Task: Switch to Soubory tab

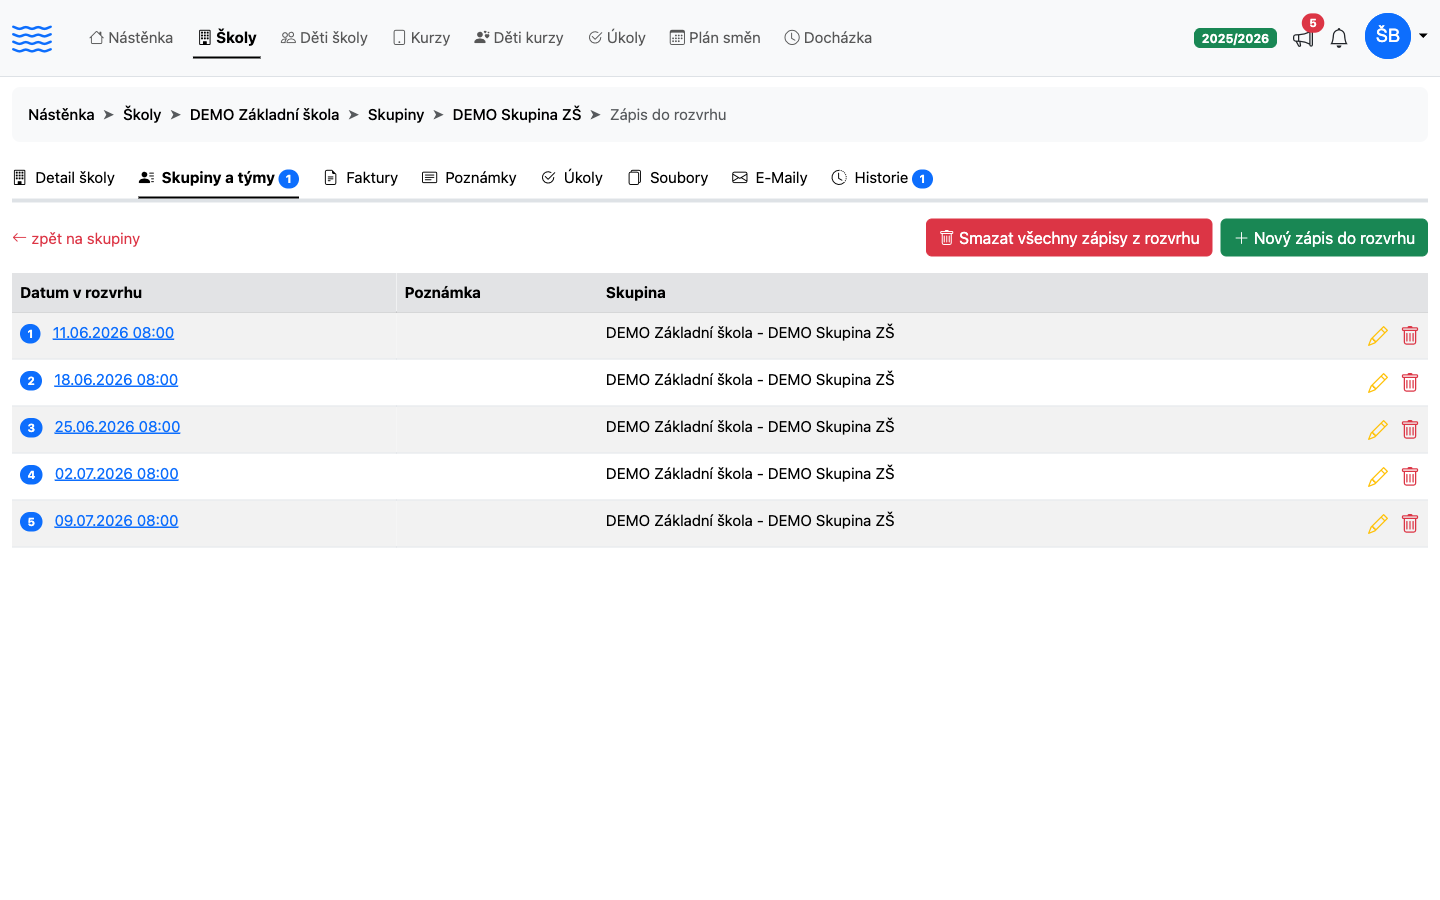Action: [668, 178]
